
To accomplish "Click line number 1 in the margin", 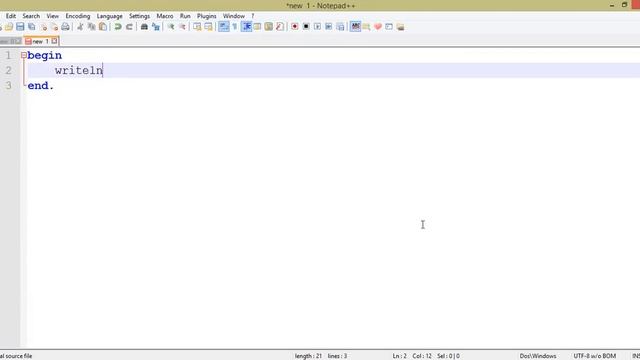I will [8, 56].
